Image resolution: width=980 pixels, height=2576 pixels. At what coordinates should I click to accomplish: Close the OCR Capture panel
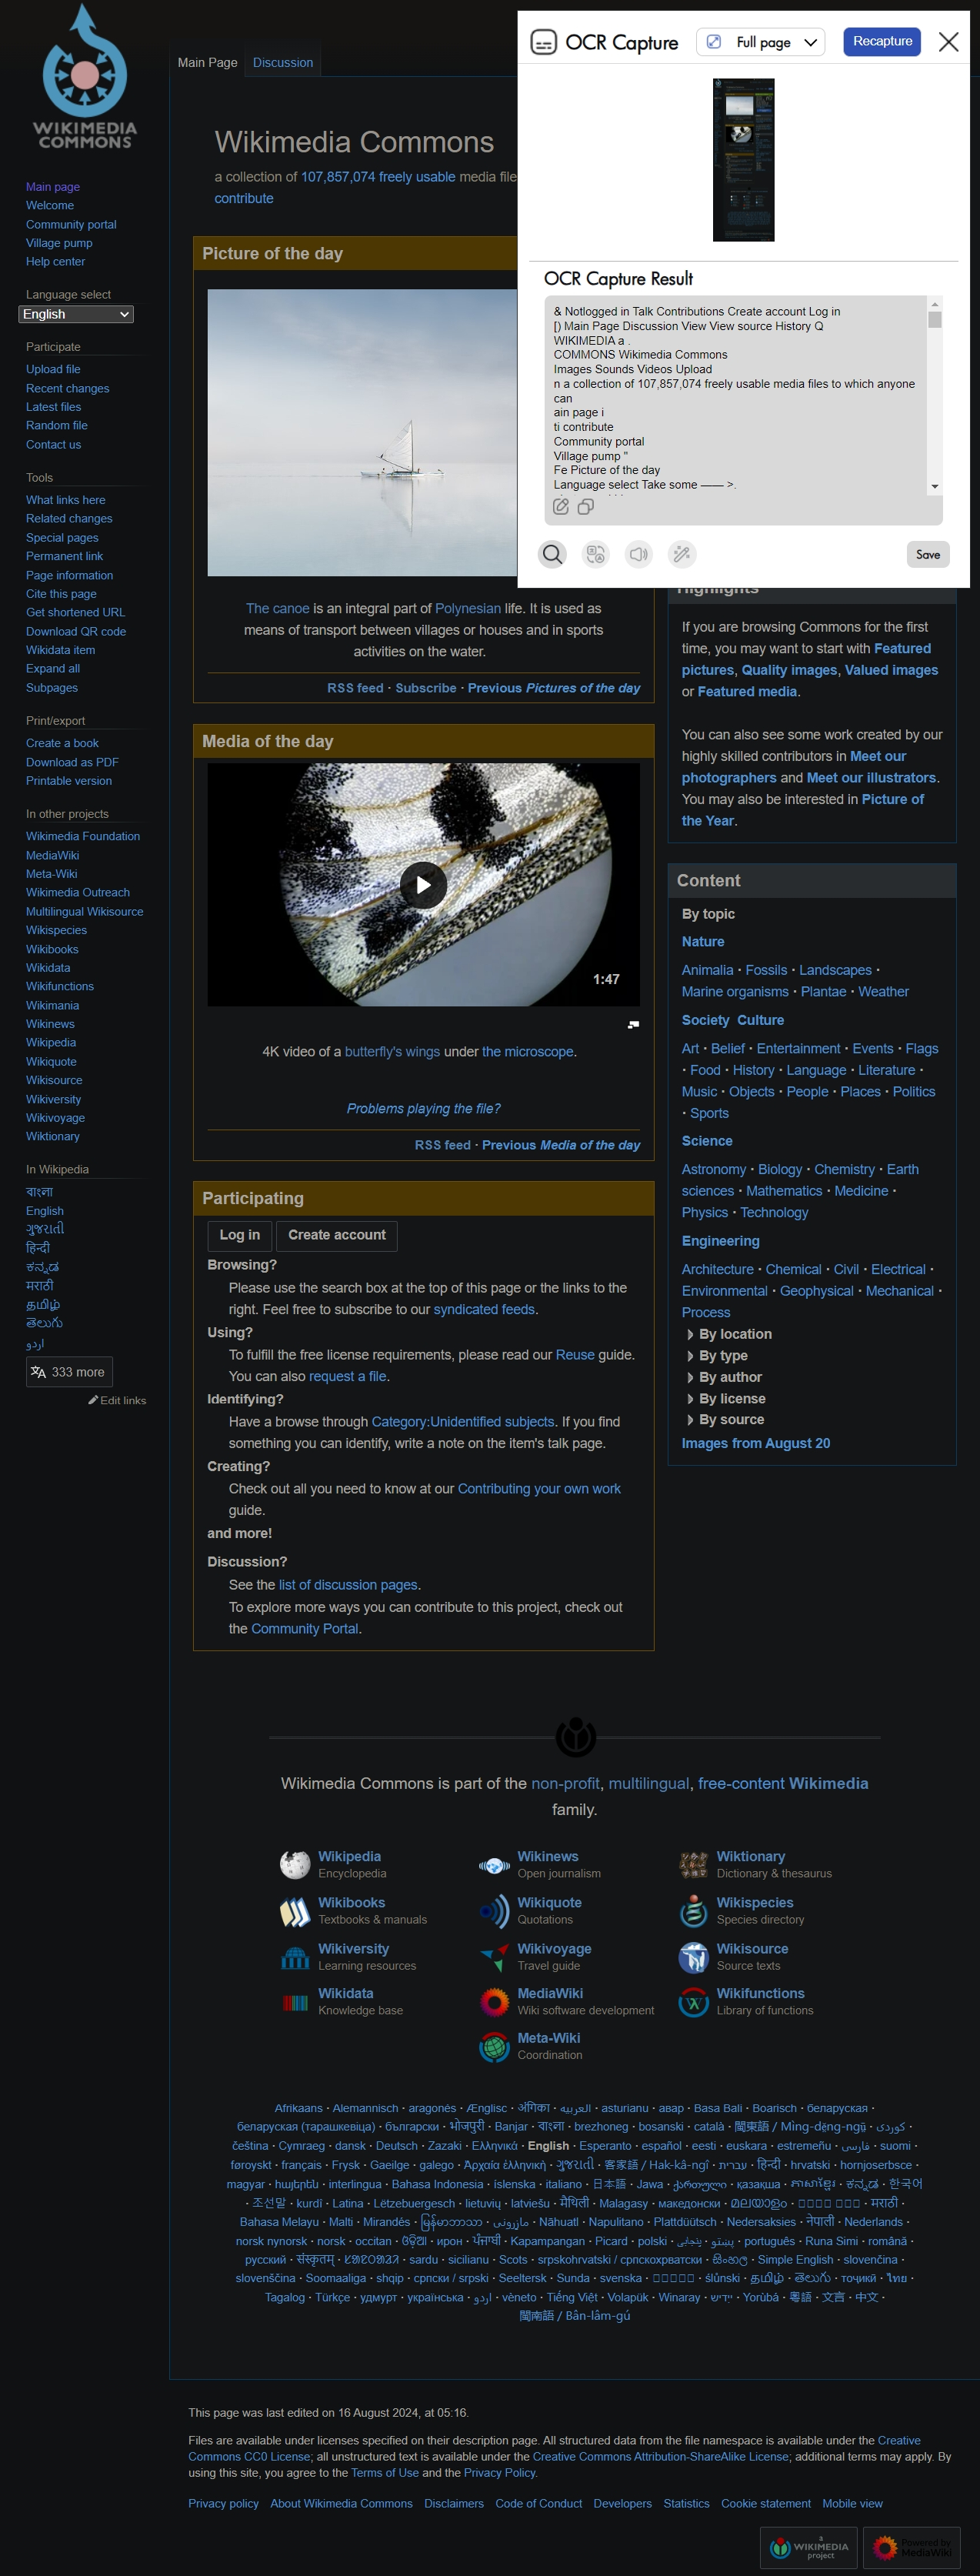click(x=949, y=42)
